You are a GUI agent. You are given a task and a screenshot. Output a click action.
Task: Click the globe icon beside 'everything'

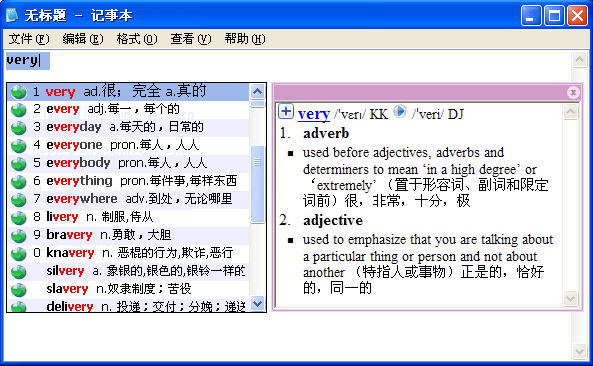coord(18,182)
